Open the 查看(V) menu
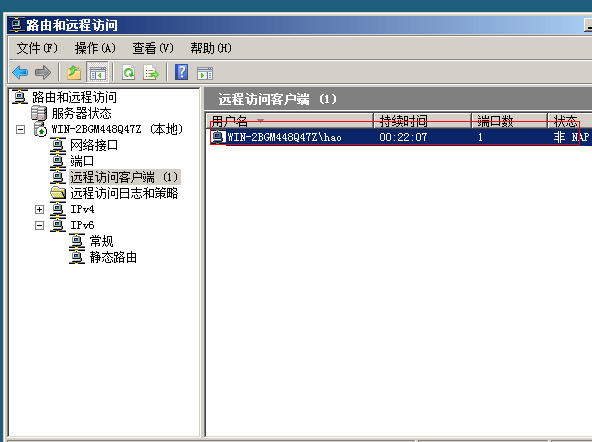This screenshot has height=442, width=592. pyautogui.click(x=153, y=48)
